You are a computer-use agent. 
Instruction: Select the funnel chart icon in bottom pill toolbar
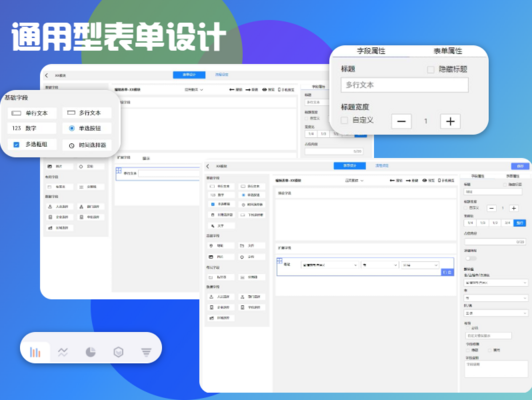coord(146,352)
